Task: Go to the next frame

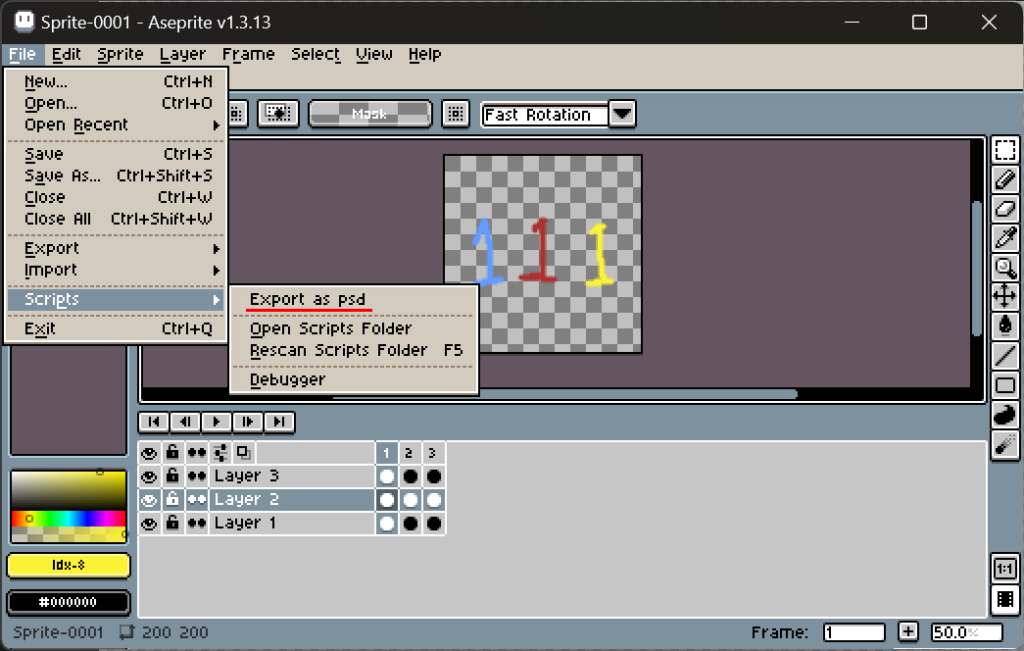Action: pyautogui.click(x=248, y=422)
